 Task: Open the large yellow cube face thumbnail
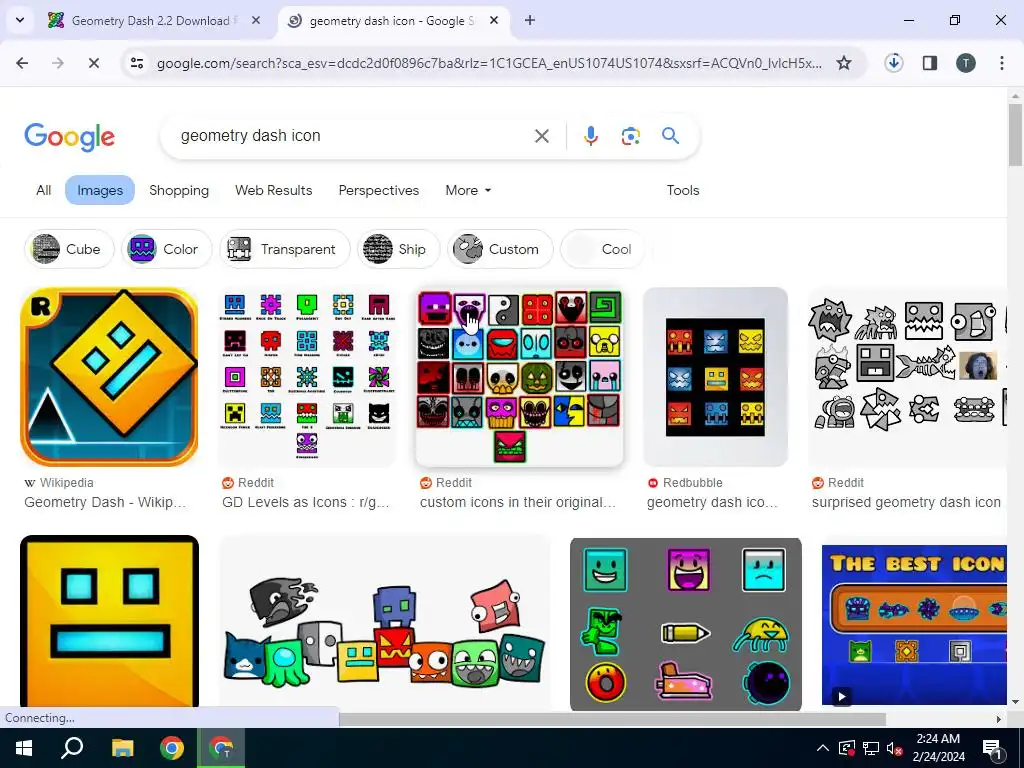coord(109,621)
